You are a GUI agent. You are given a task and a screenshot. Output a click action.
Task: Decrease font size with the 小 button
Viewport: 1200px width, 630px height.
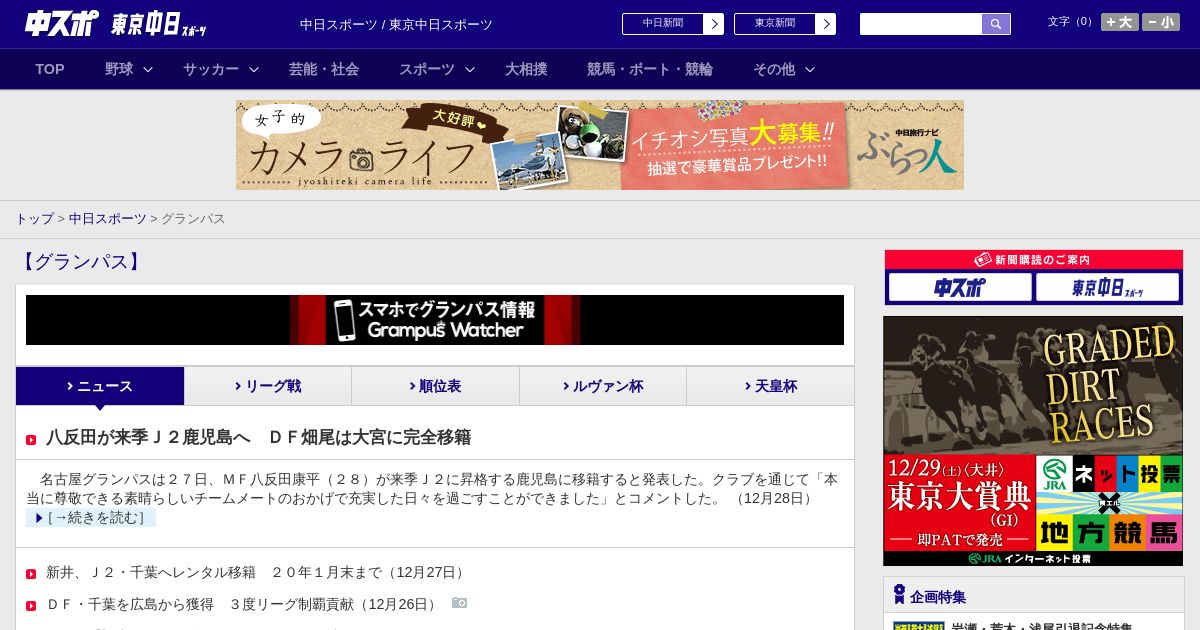pyautogui.click(x=1161, y=22)
